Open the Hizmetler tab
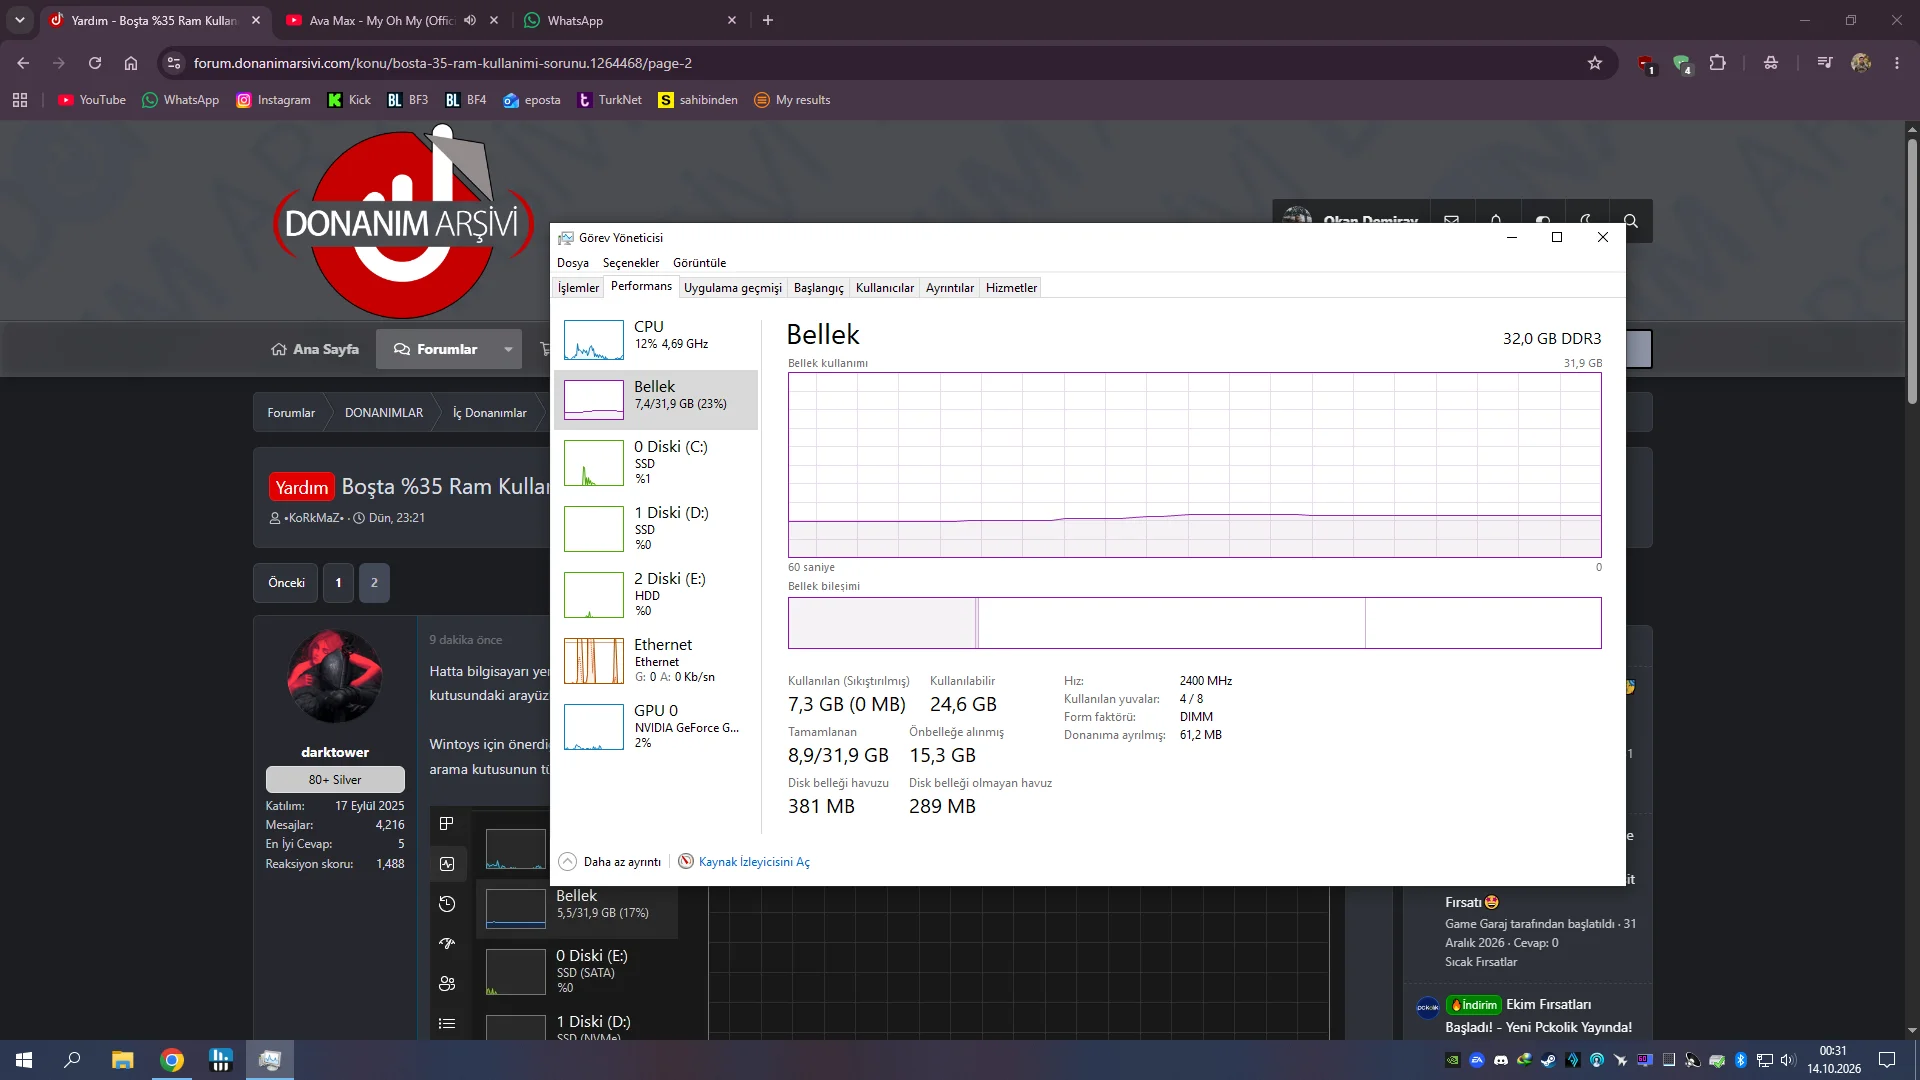The image size is (1920, 1080). (x=1011, y=288)
